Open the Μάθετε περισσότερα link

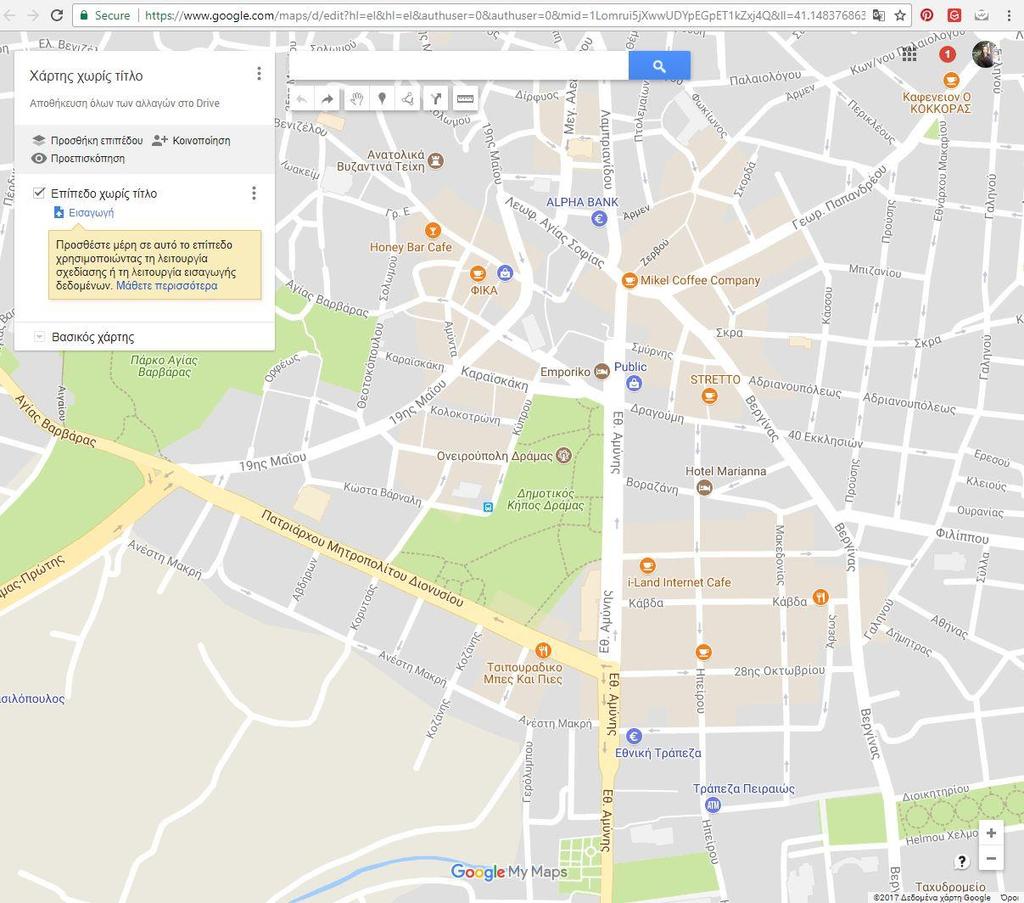[167, 285]
